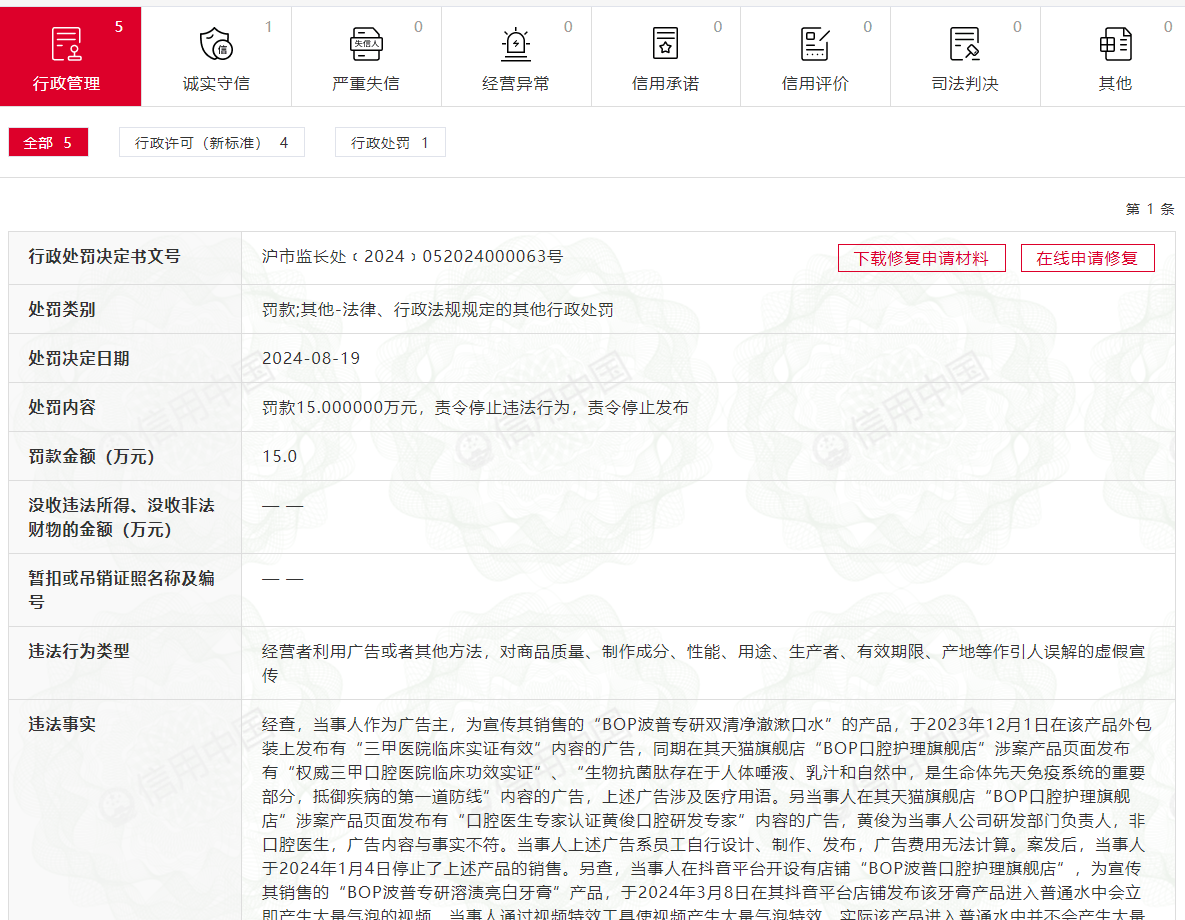The width and height of the screenshot is (1185, 920).
Task: Click the 在线申请修复 button
Action: pyautogui.click(x=1087, y=257)
